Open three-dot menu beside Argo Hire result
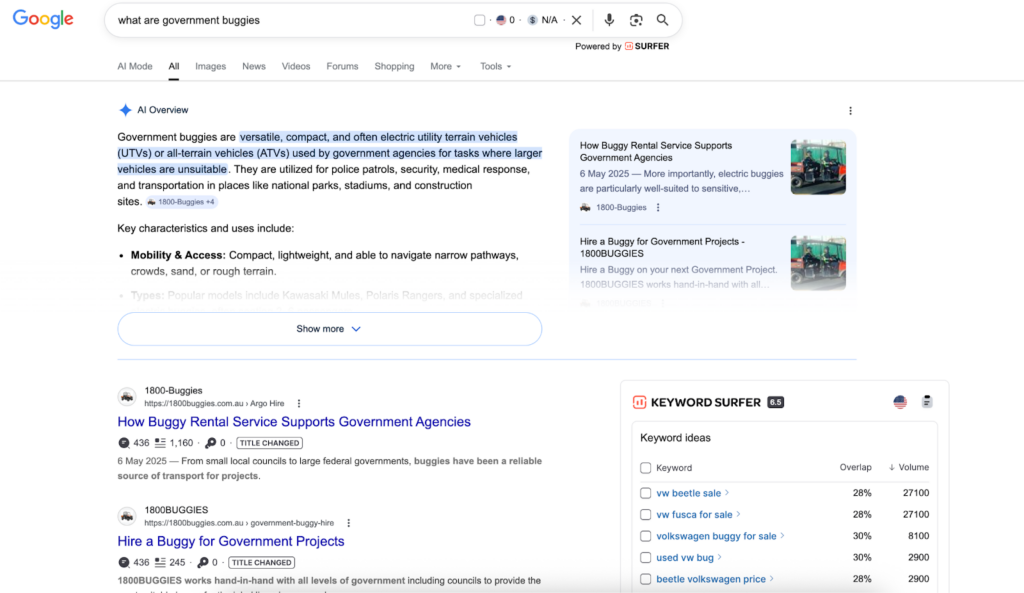Image resolution: width=1024 pixels, height=593 pixels. point(299,403)
